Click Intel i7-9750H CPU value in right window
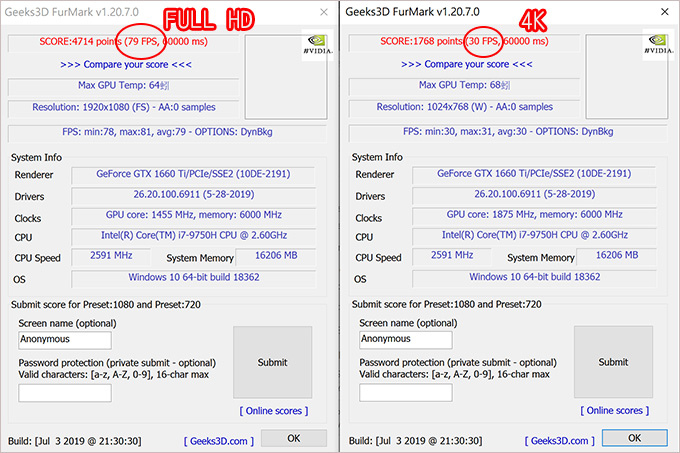Image resolution: width=680 pixels, height=453 pixels. [x=534, y=235]
